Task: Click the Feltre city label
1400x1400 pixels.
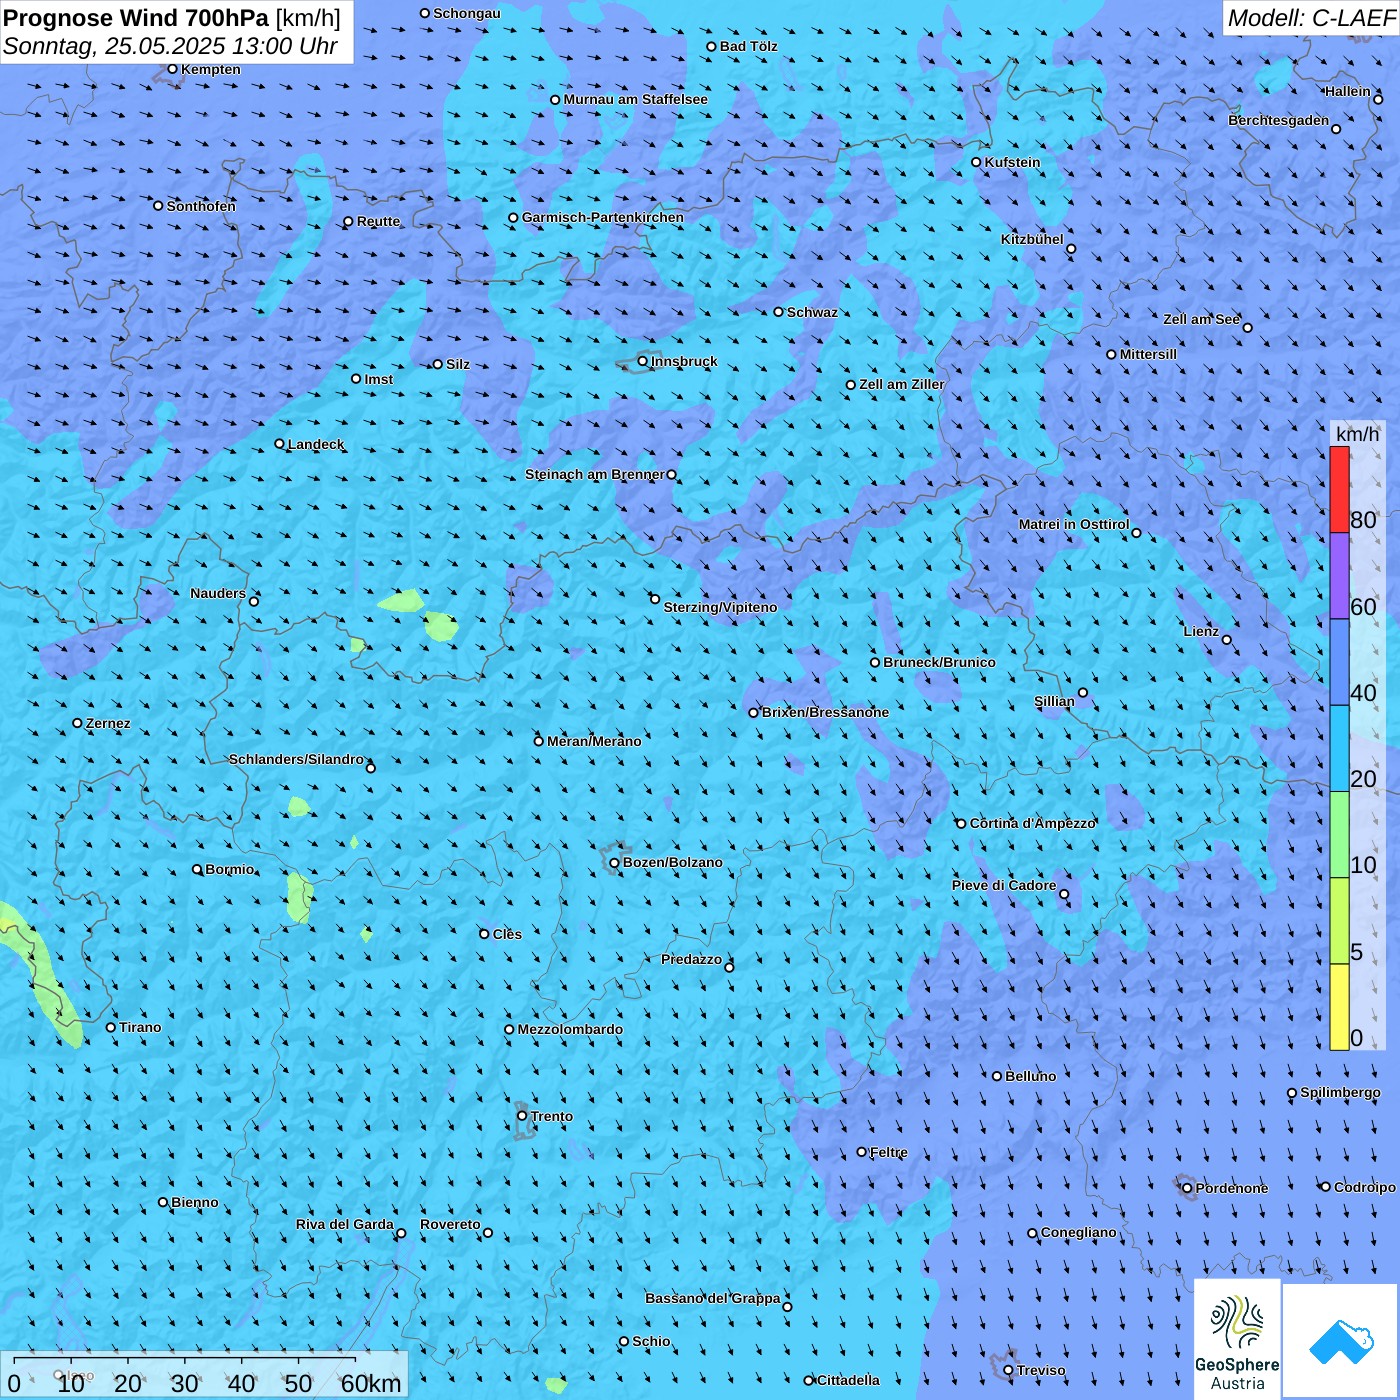Action: tap(889, 1152)
